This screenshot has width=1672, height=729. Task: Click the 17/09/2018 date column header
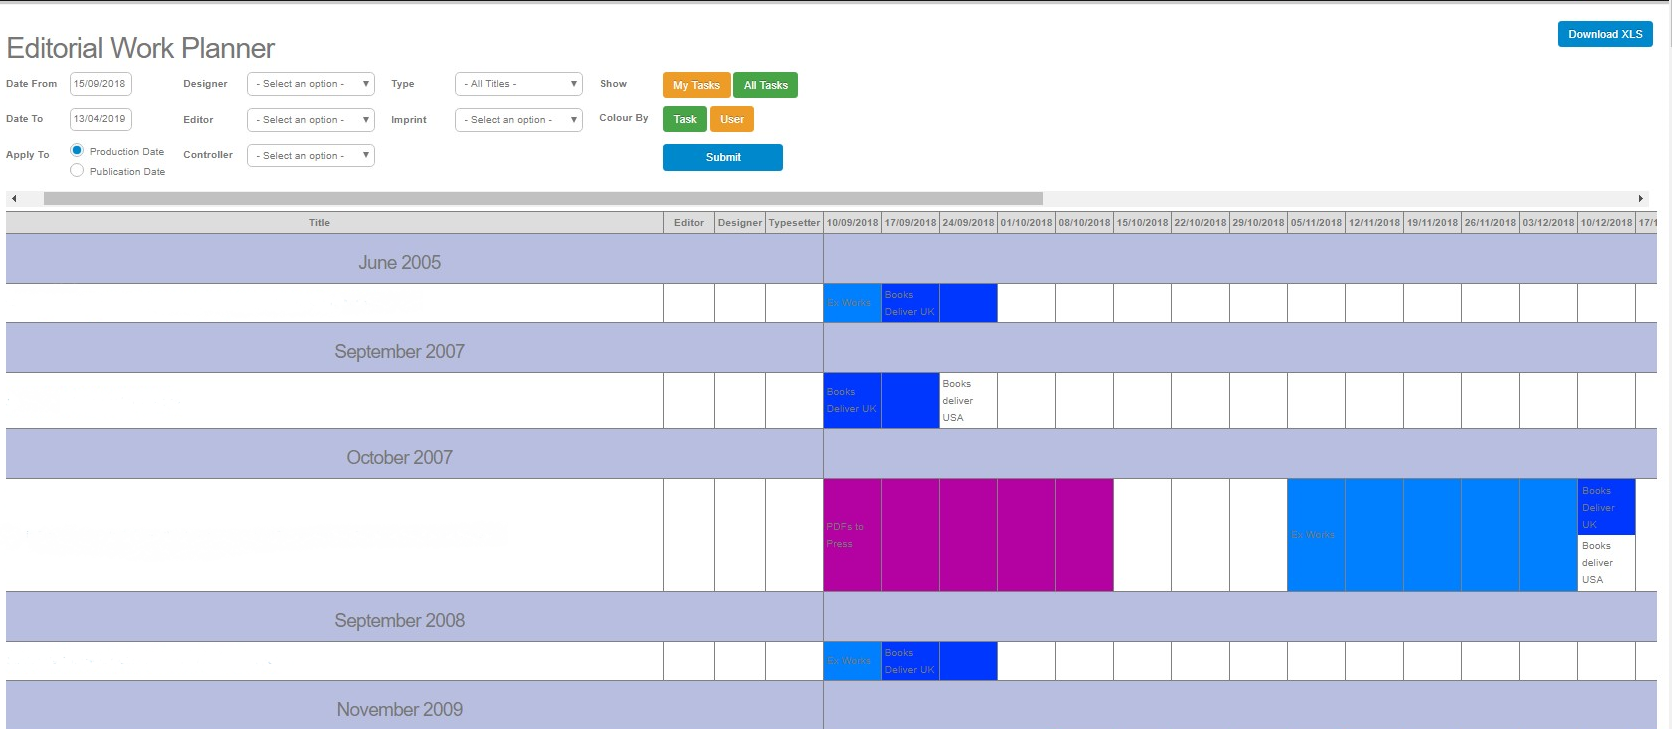point(910,222)
